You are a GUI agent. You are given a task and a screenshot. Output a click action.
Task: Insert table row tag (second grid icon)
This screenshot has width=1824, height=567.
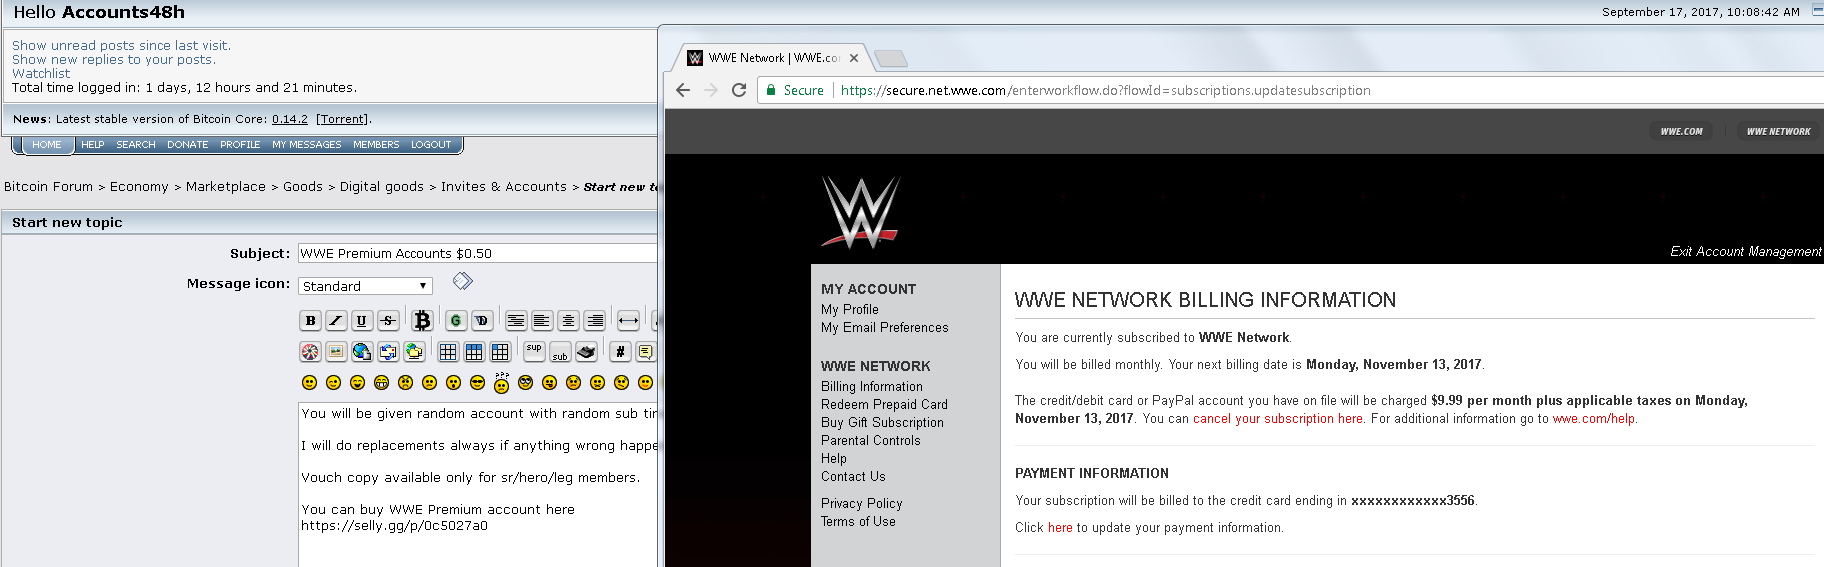coord(474,351)
